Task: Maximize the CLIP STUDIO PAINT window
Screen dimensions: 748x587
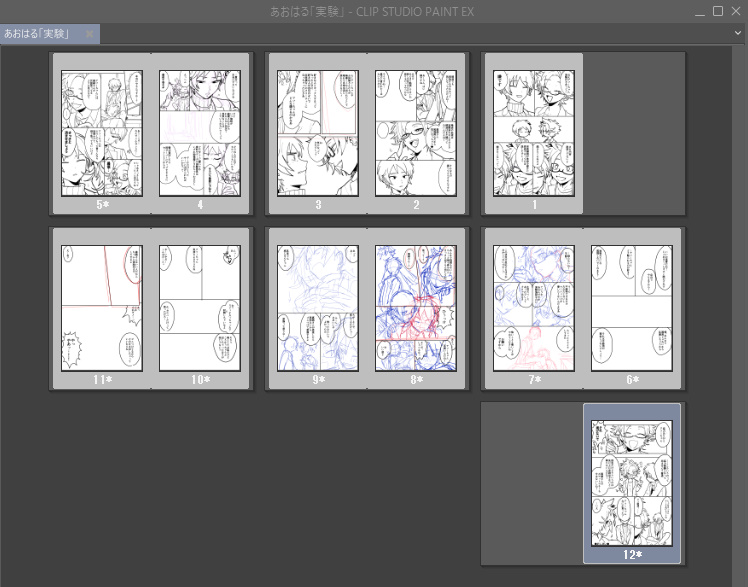Action: [718, 11]
